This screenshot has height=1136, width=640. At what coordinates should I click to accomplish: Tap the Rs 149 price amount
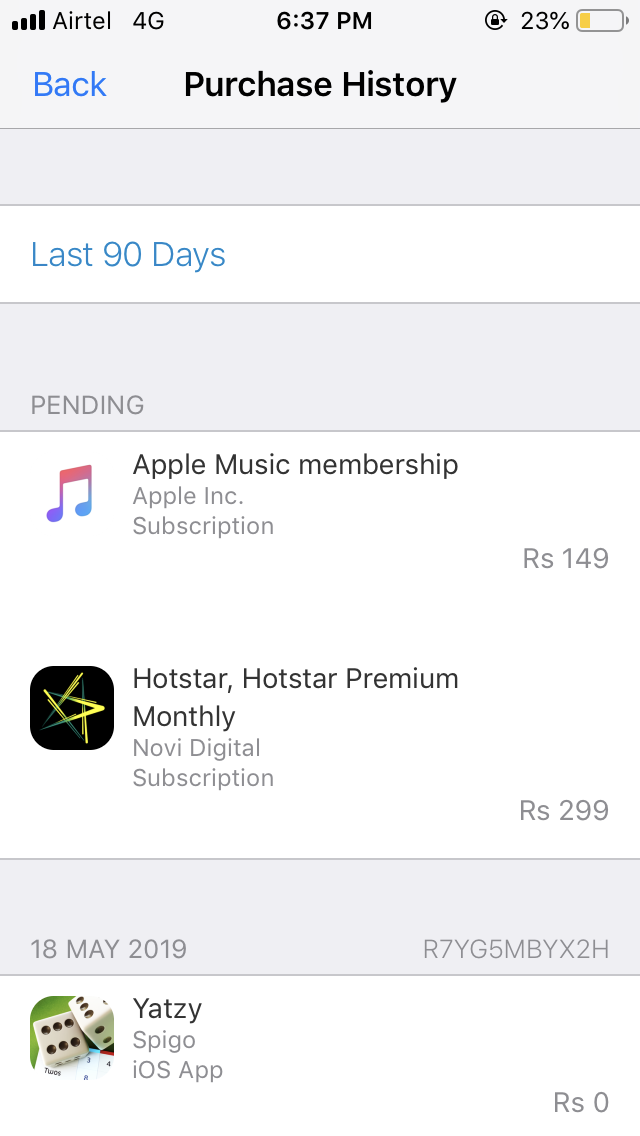(565, 559)
